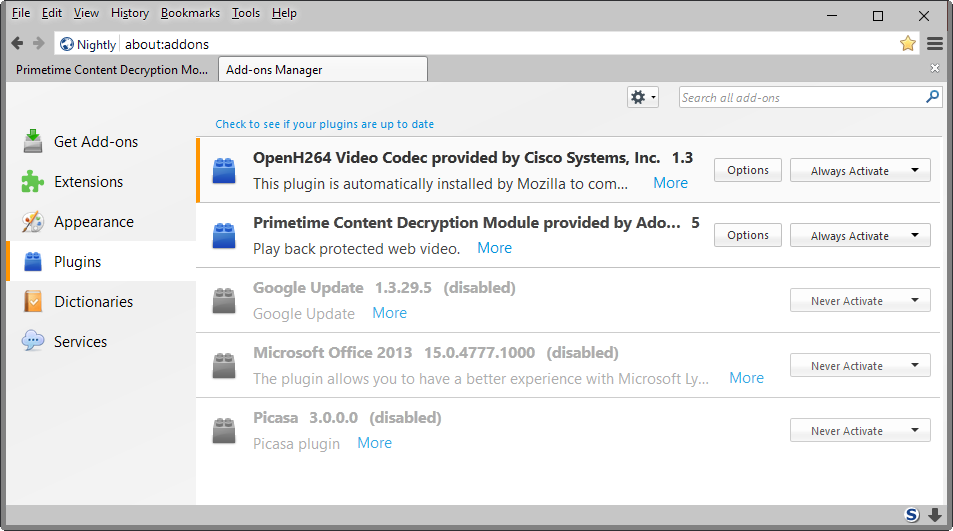
Task: Select the Add-ons Manager tab
Action: pyautogui.click(x=323, y=69)
